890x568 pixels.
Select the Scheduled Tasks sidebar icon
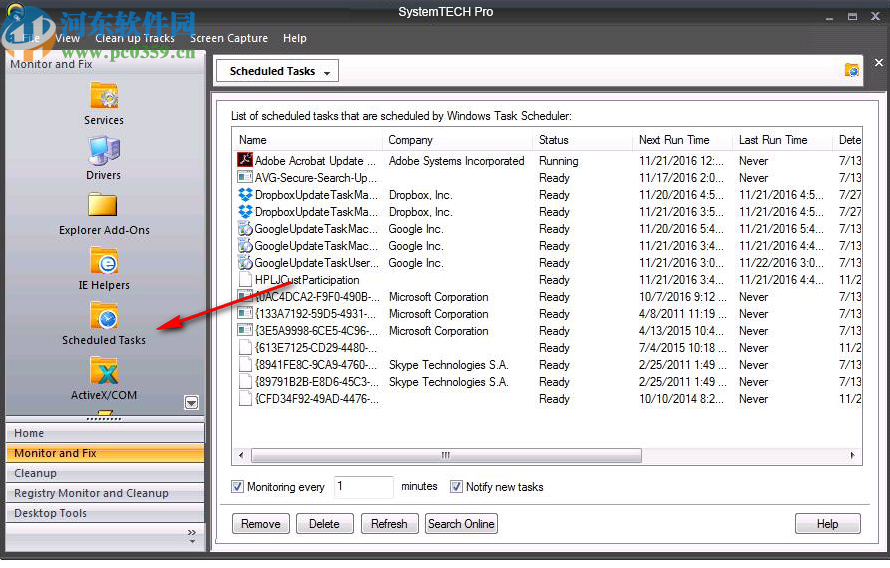[x=104, y=316]
